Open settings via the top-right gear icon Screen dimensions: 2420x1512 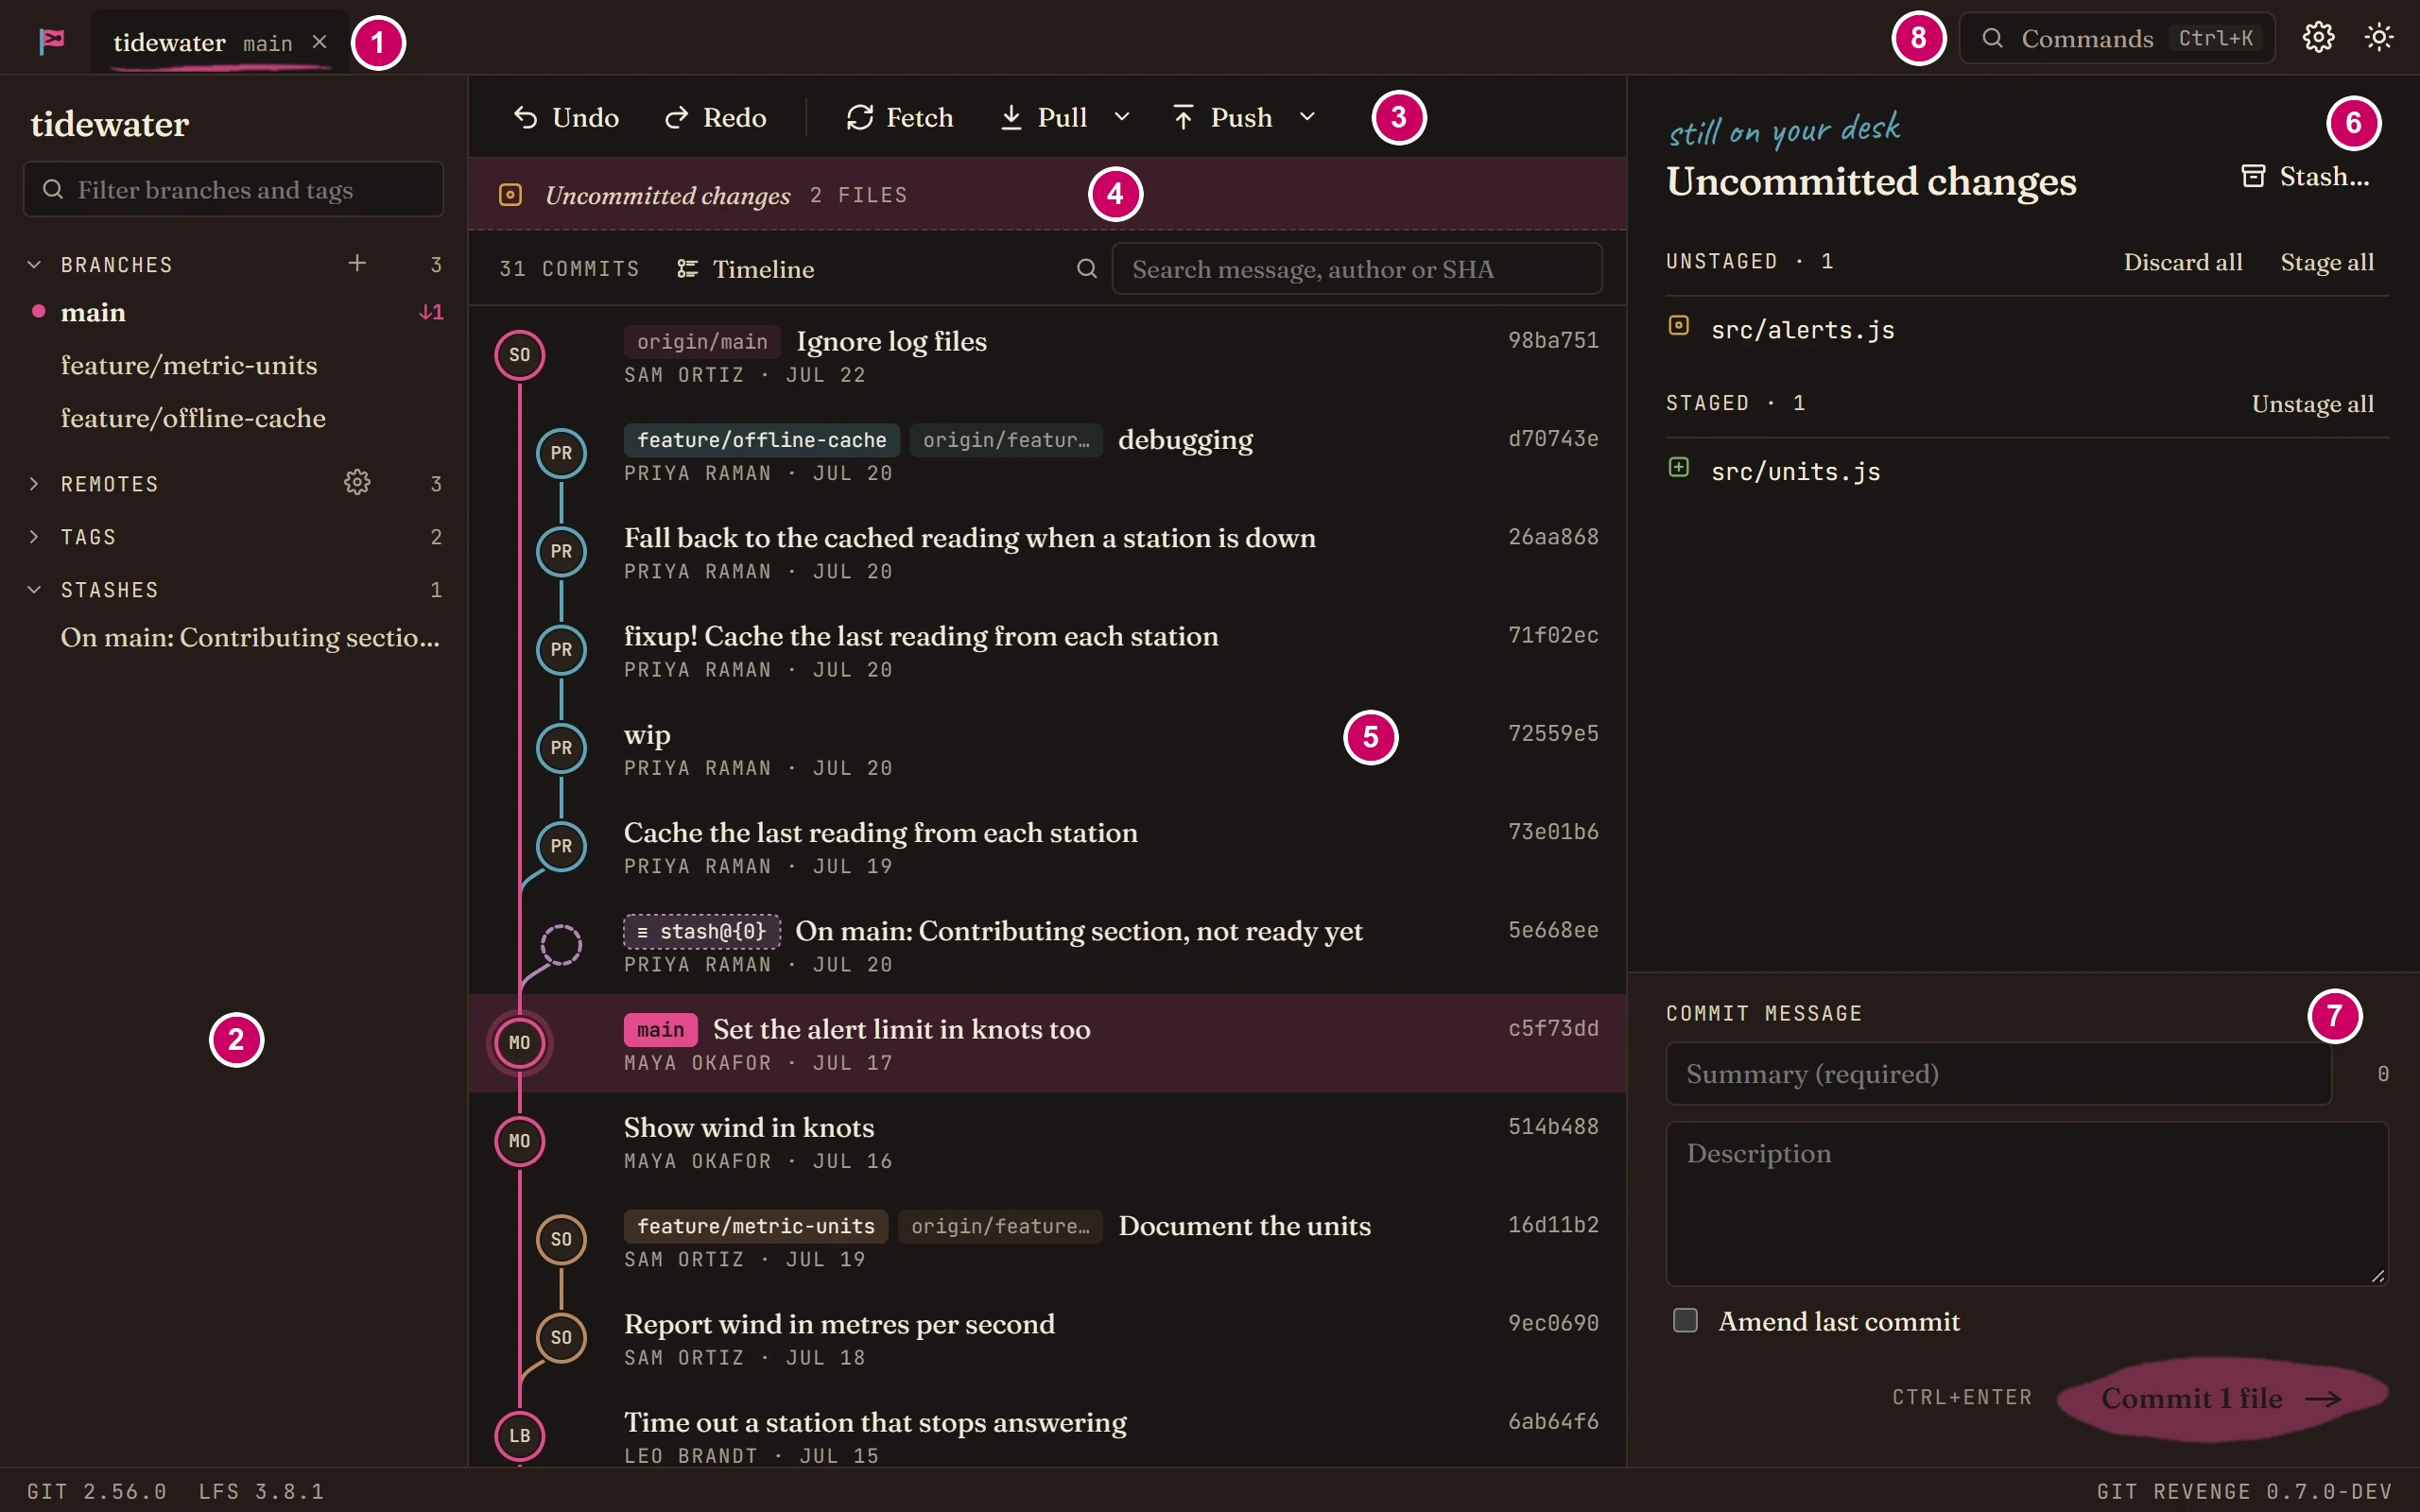[2318, 38]
